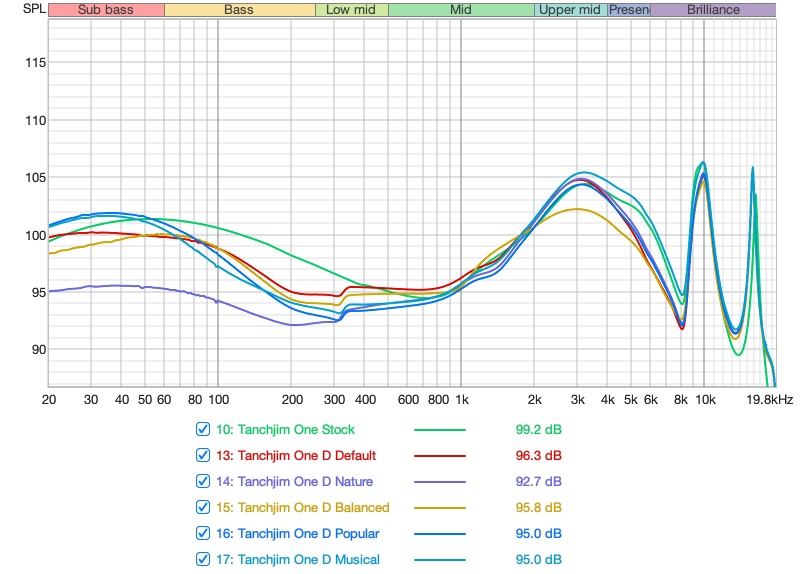The width and height of the screenshot is (800, 574).
Task: Select the Bass frequency band label
Action: [x=239, y=10]
